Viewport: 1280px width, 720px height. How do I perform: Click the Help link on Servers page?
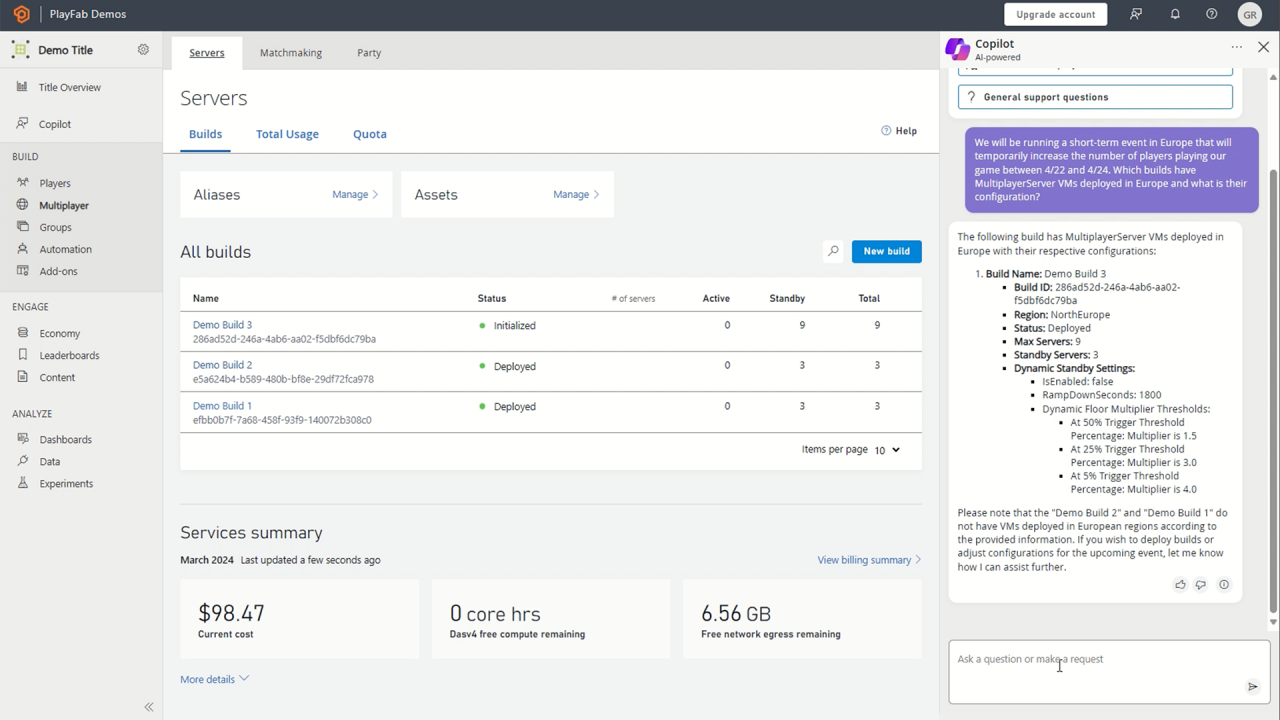(x=899, y=131)
